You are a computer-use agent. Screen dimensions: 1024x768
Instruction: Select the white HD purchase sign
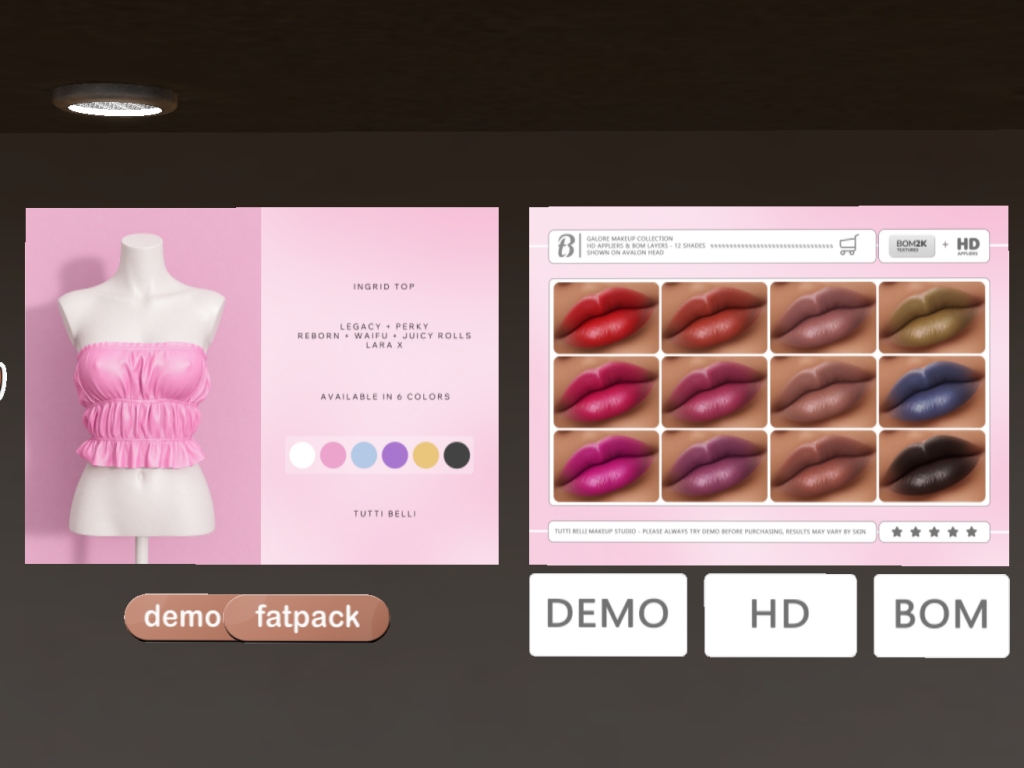coord(780,615)
